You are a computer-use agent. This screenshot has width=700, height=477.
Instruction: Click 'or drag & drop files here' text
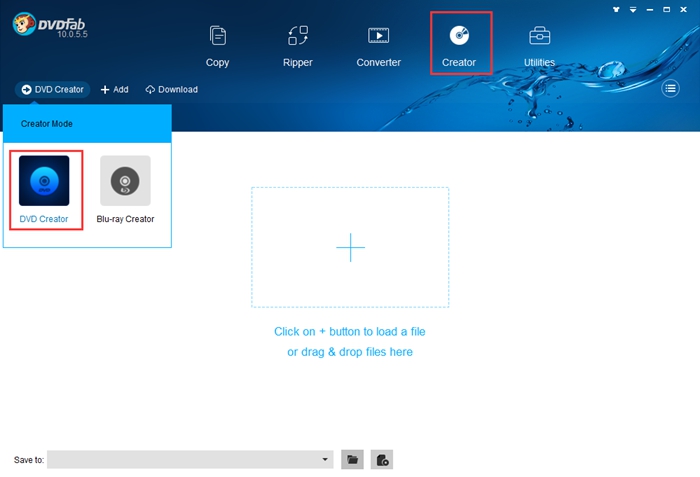point(350,352)
